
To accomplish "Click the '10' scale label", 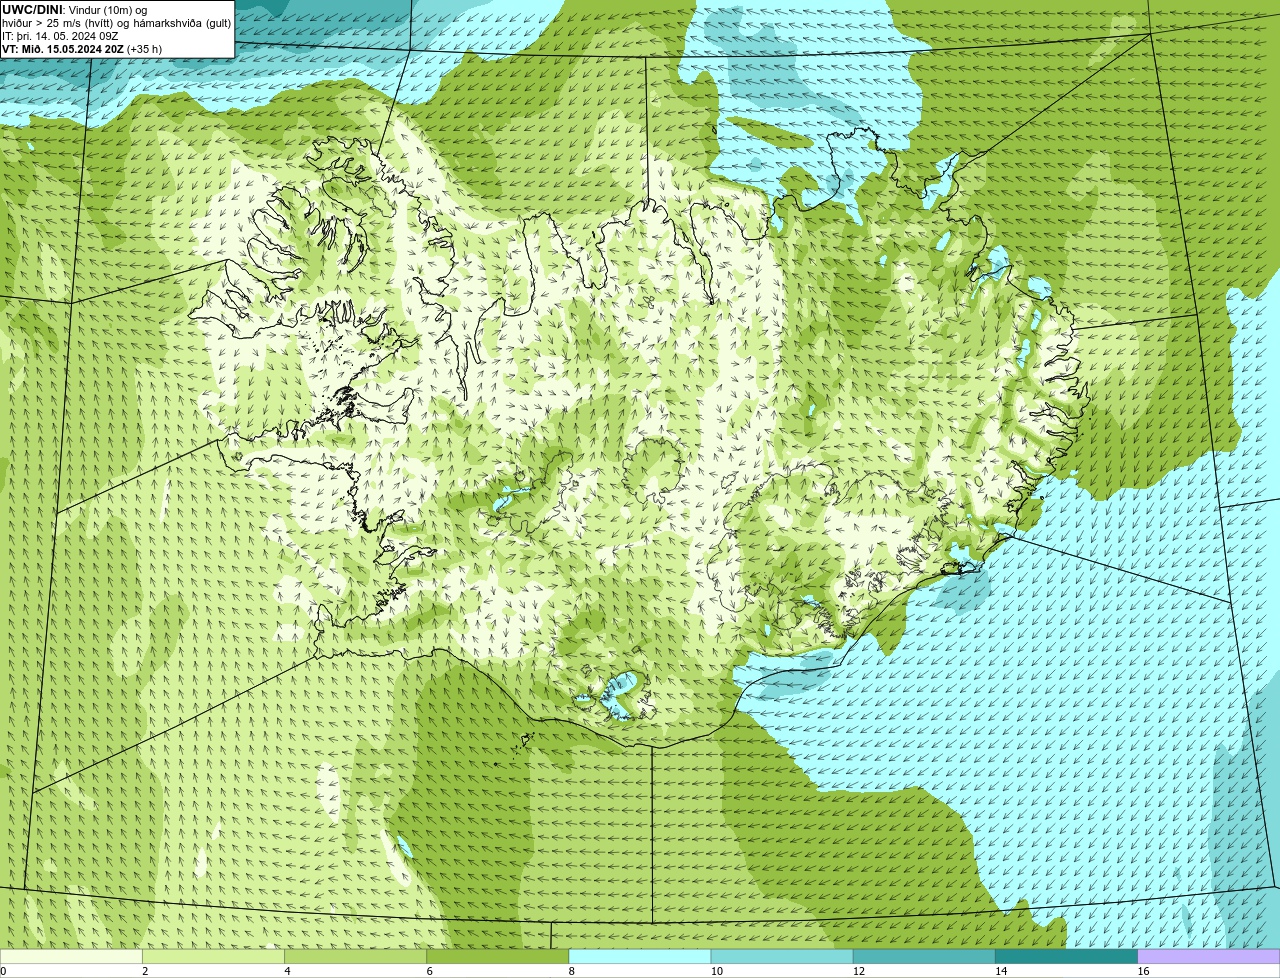I will (716, 971).
